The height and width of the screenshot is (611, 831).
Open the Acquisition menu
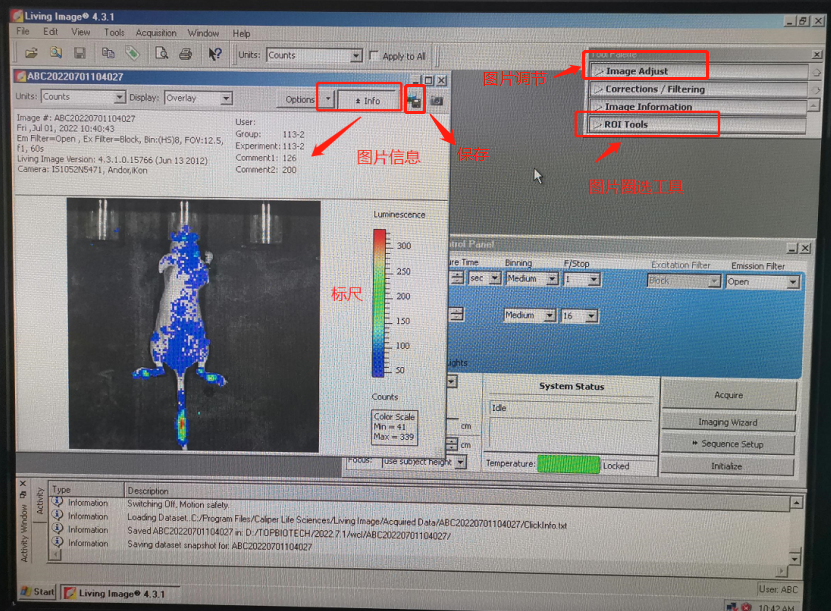[x=156, y=33]
